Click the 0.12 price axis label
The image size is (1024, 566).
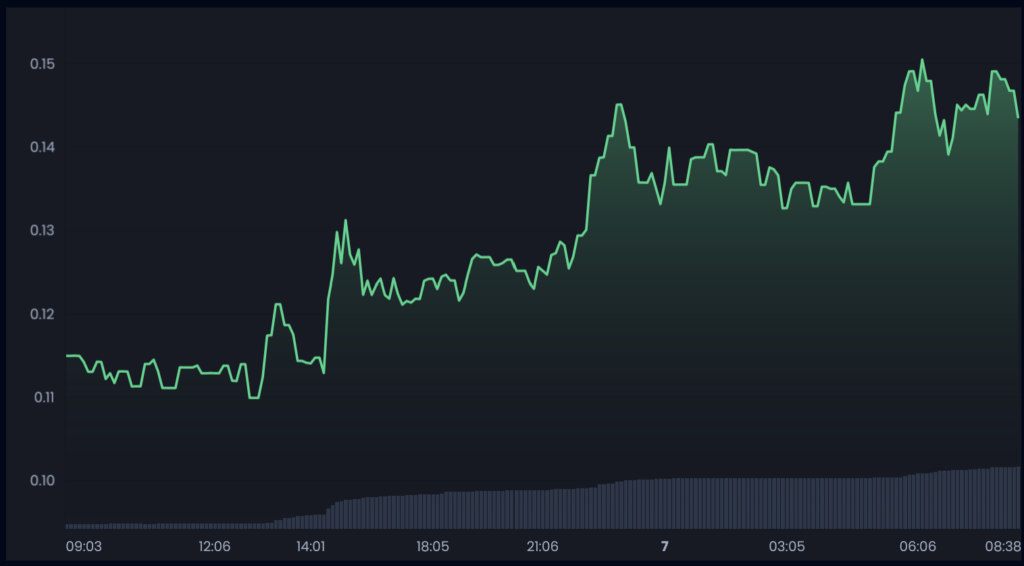42,314
